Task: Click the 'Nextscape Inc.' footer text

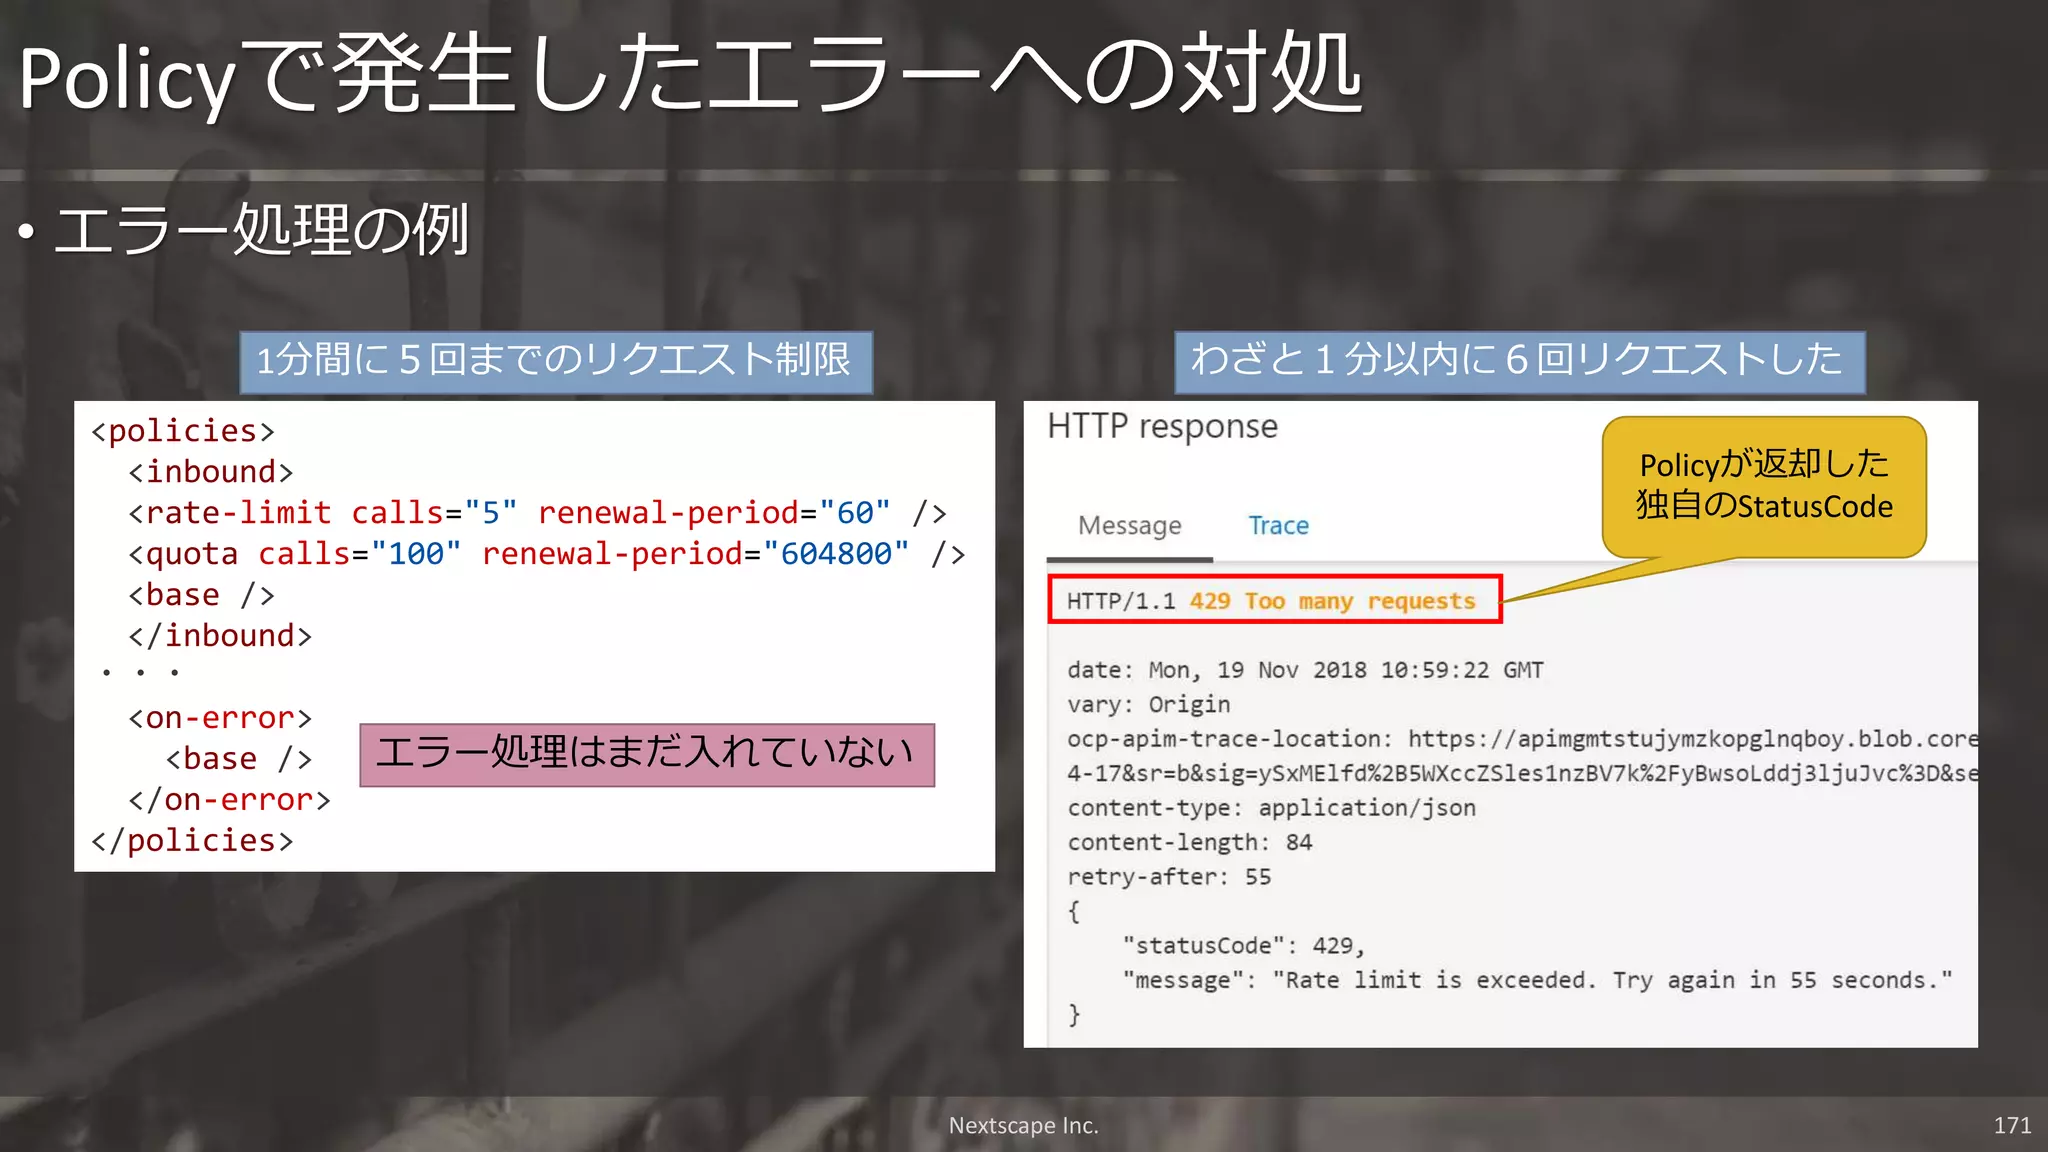Action: pos(1024,1126)
